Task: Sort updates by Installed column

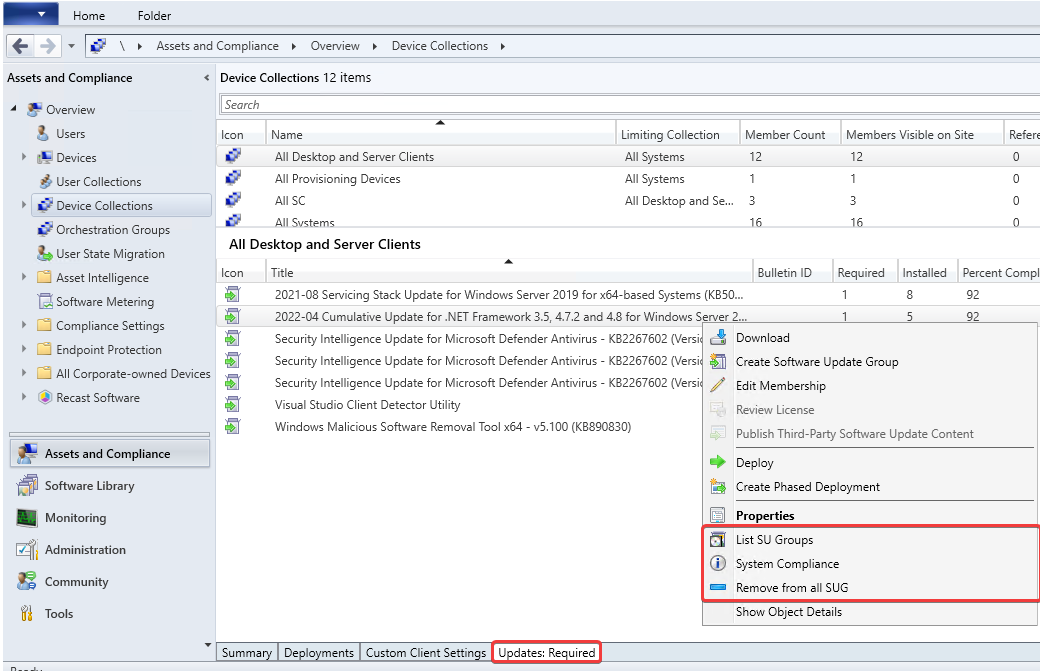Action: (927, 273)
